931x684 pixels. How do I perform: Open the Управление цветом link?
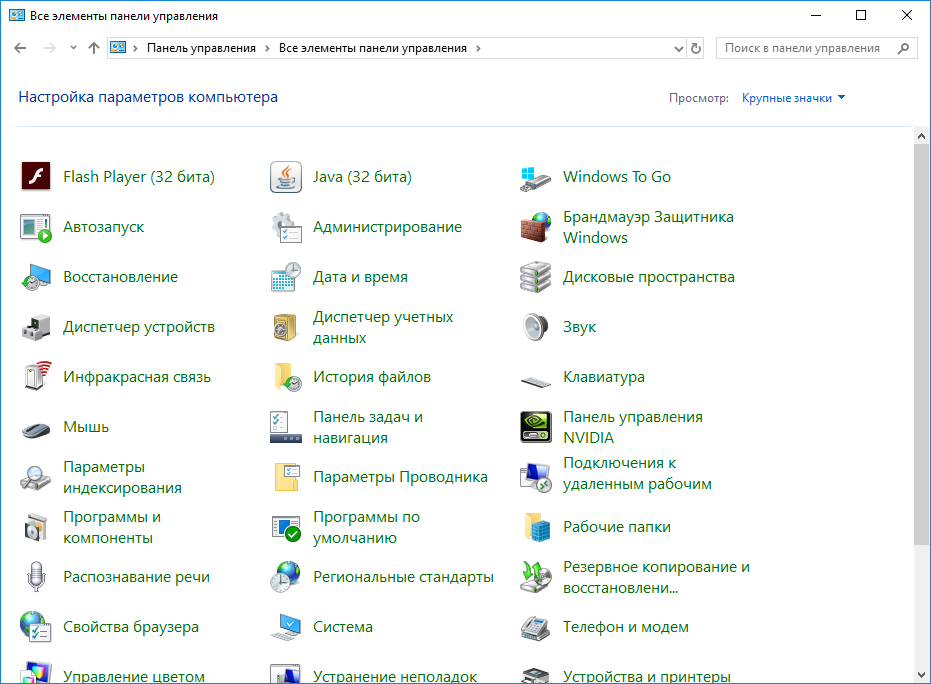tap(134, 676)
